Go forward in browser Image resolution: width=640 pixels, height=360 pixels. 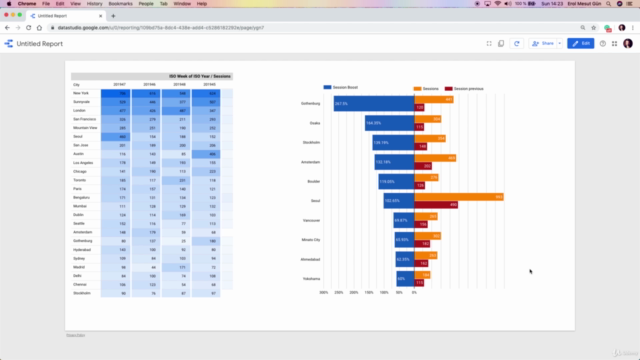(18, 28)
